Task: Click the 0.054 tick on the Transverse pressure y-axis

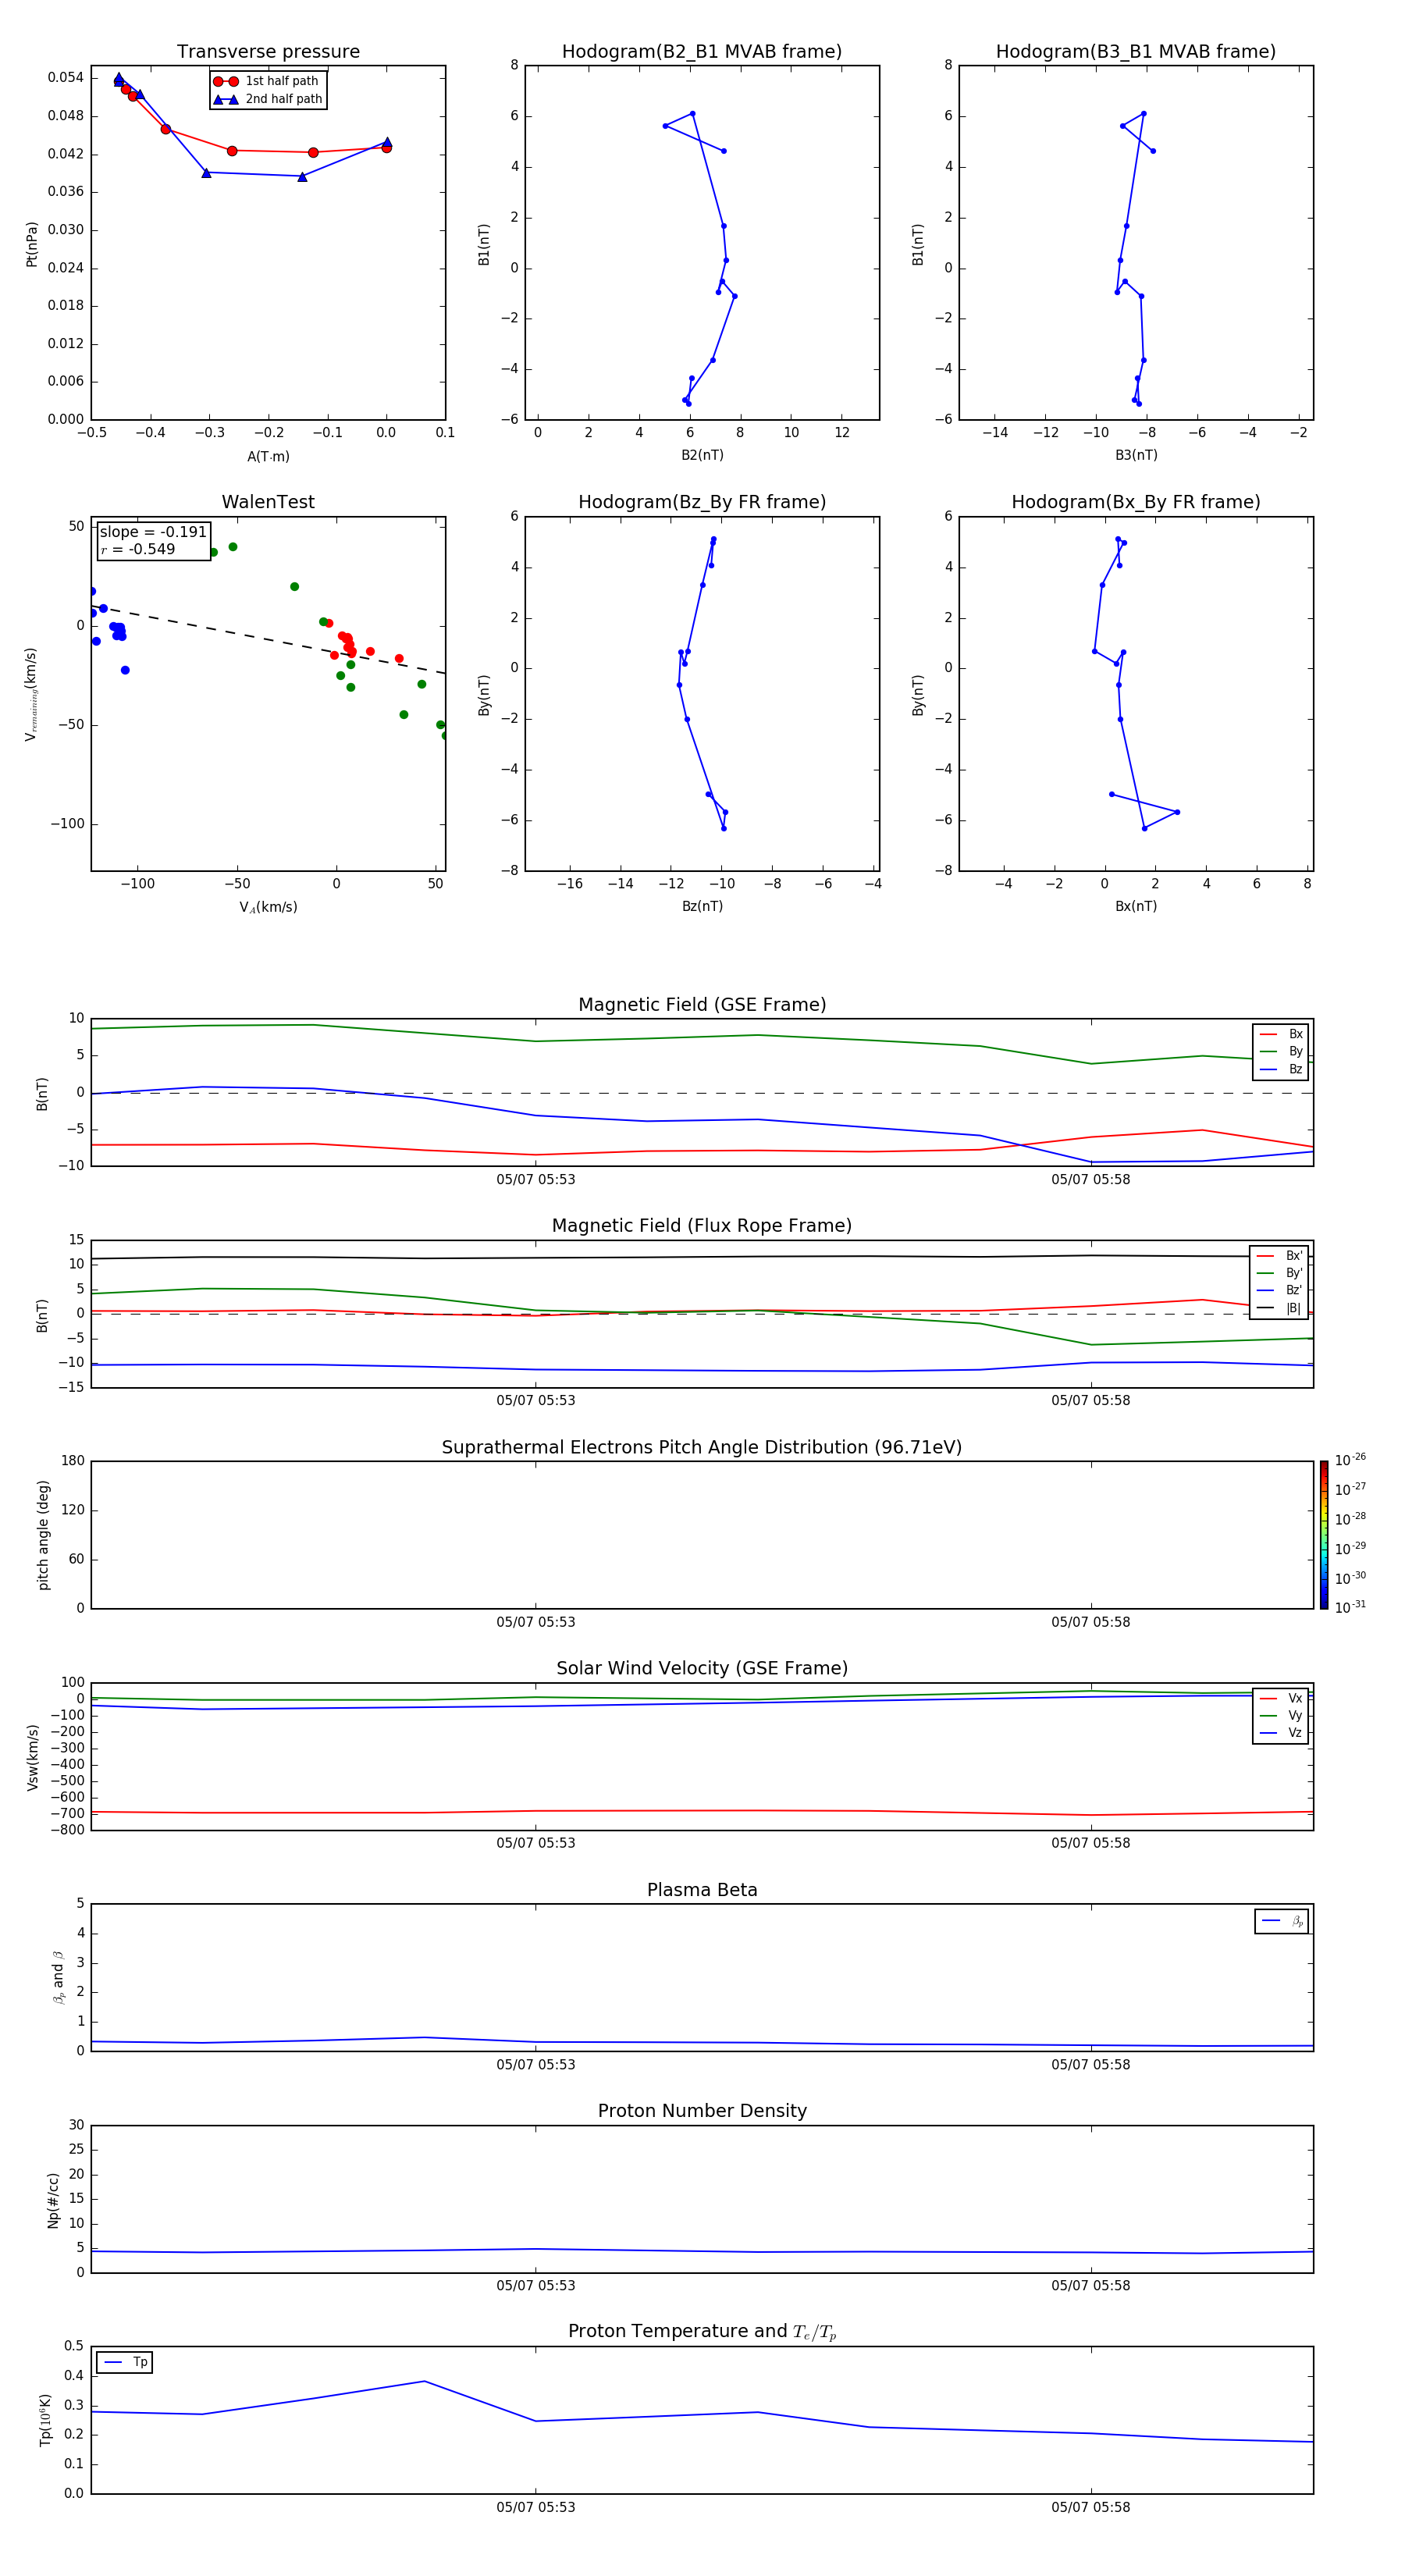Action: 66,77
